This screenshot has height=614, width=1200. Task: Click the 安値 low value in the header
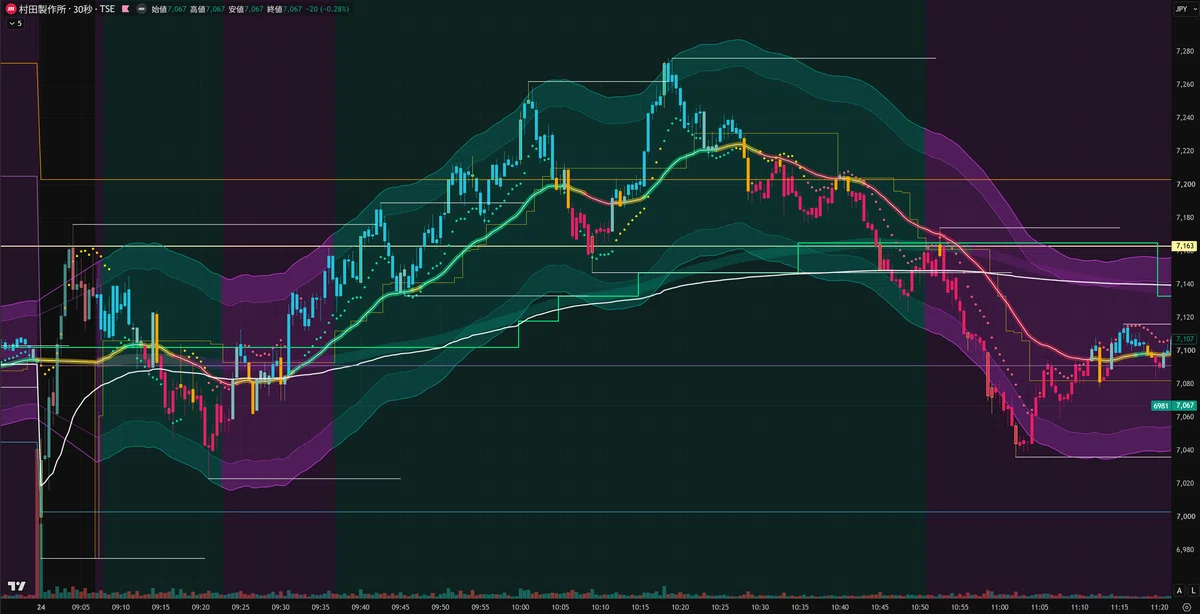(x=246, y=8)
